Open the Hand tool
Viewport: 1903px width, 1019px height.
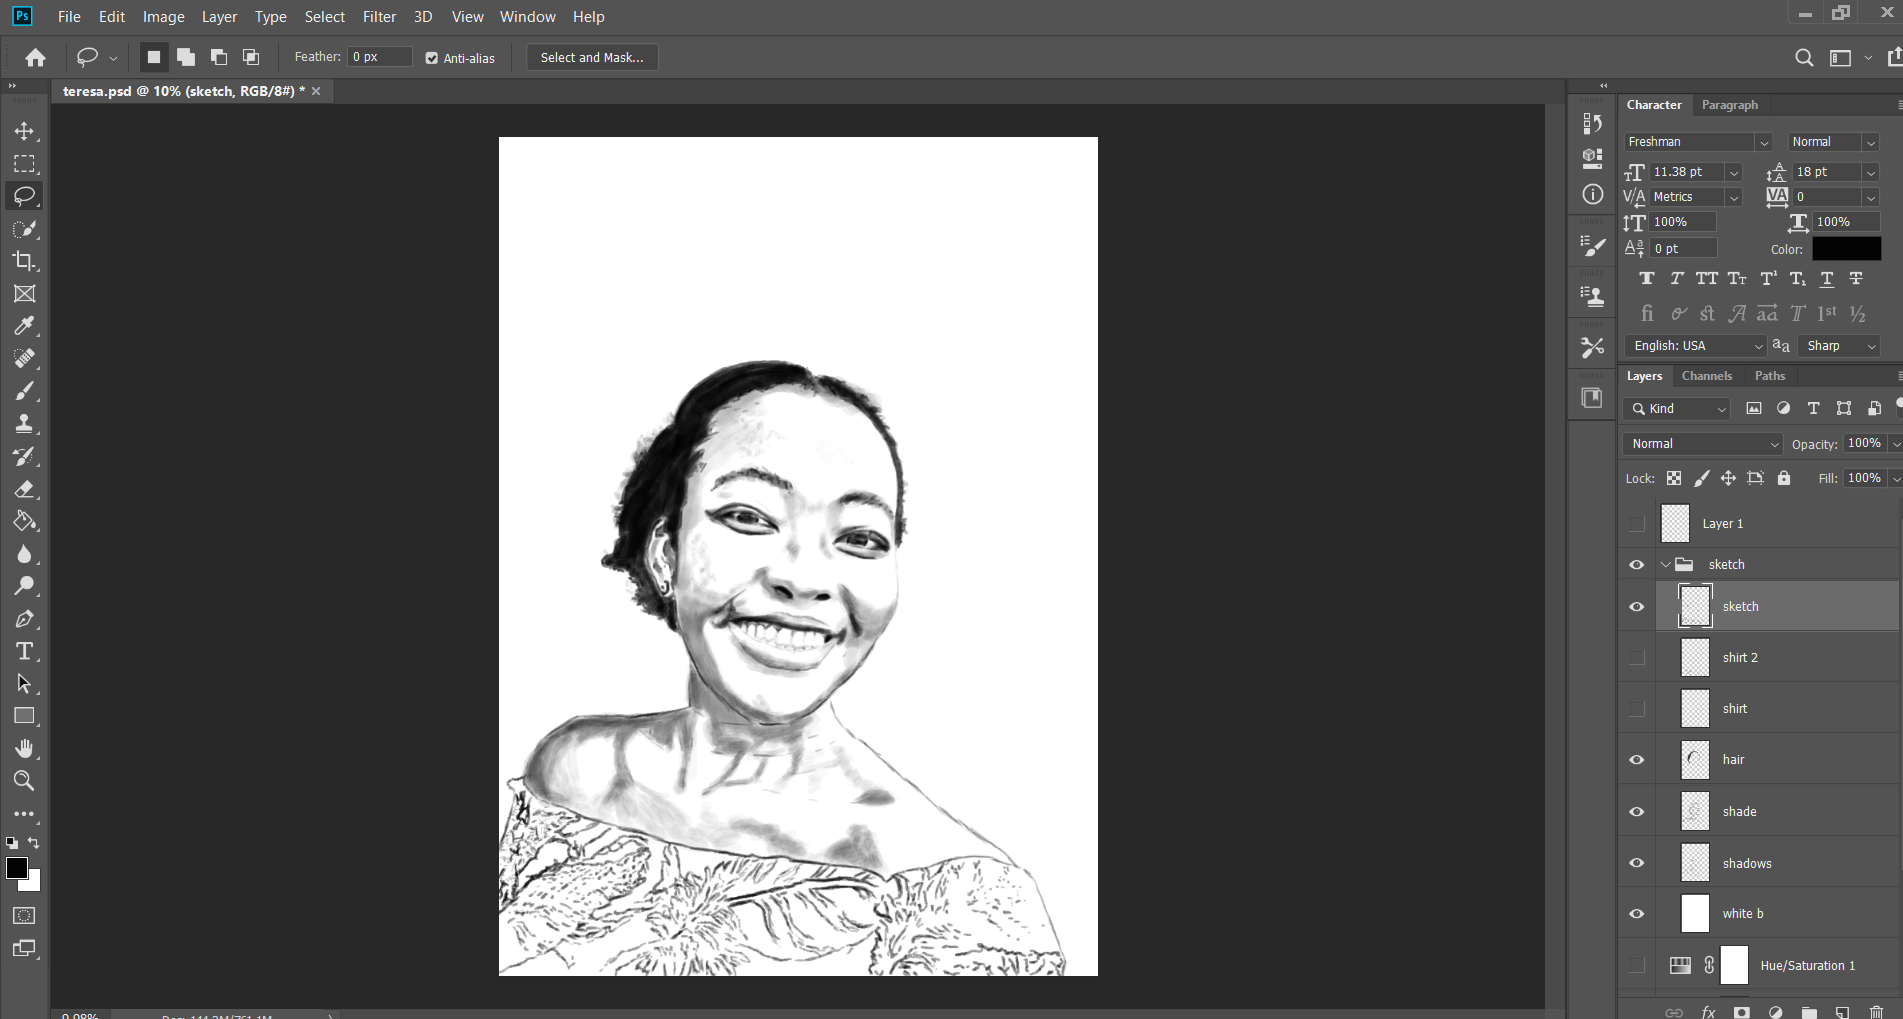coord(24,748)
